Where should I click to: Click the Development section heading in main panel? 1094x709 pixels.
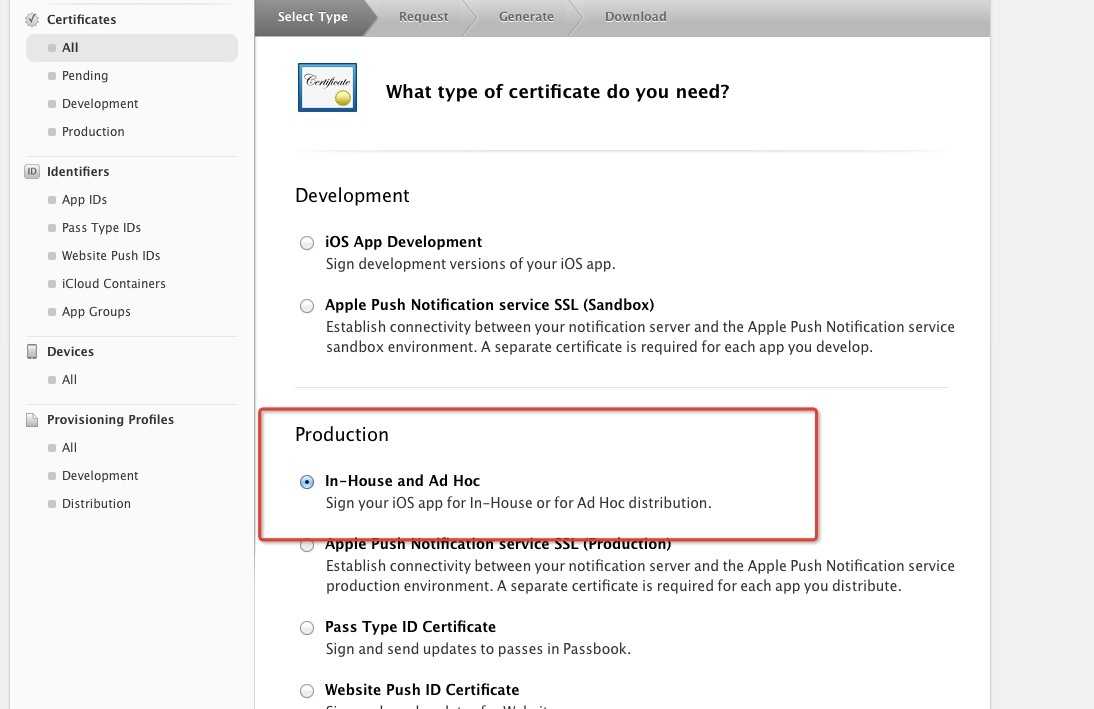(352, 195)
